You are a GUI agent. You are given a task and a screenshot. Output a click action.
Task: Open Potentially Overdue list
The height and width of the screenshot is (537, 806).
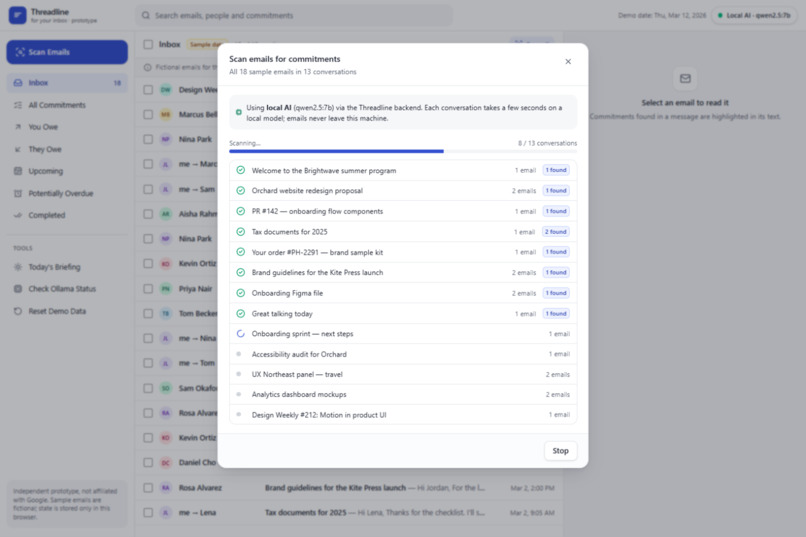point(67,193)
